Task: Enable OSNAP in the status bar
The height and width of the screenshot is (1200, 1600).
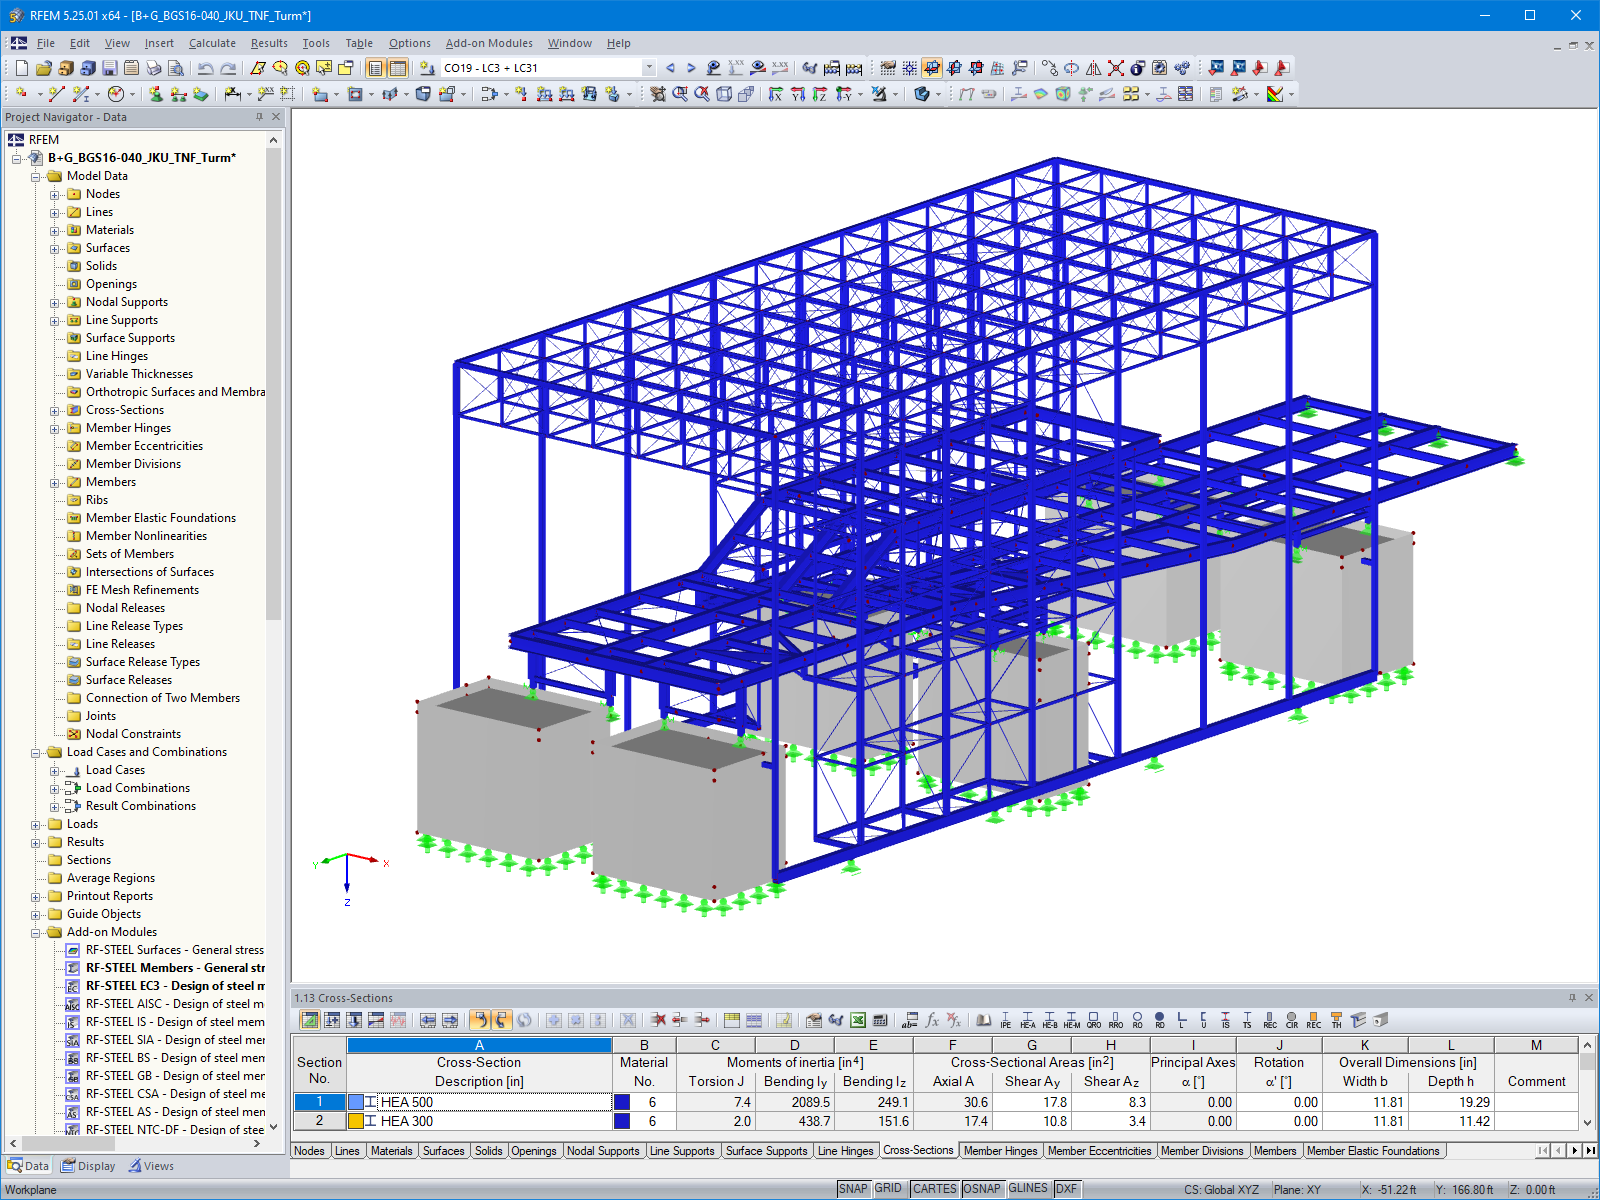Action: (x=983, y=1188)
